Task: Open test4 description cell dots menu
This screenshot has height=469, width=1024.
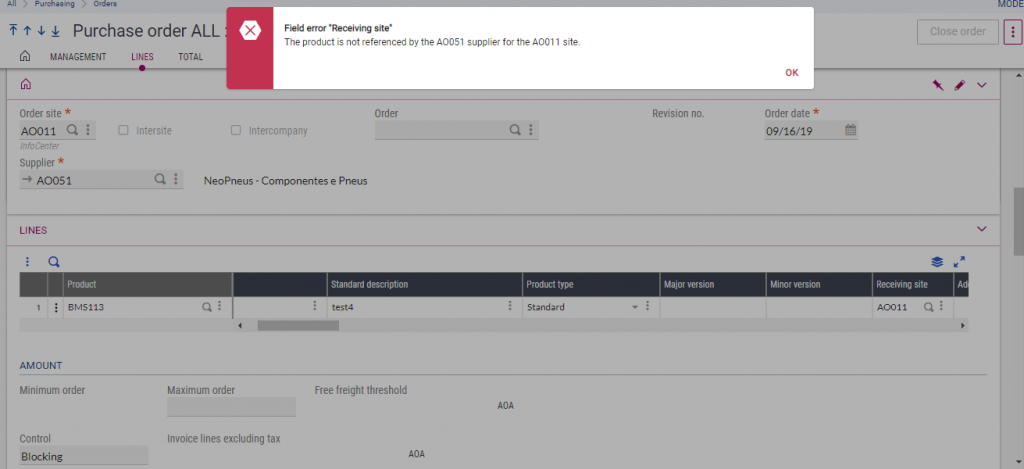Action: point(510,306)
